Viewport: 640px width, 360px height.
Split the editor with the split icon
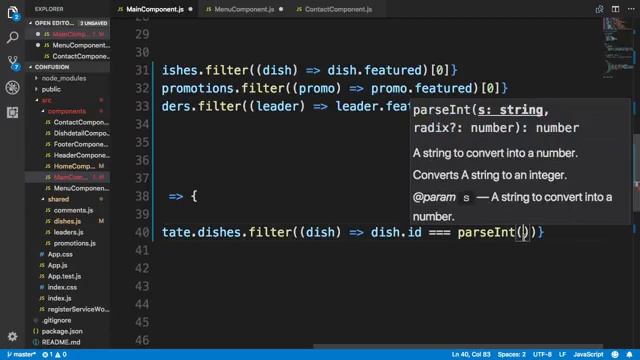[616, 9]
